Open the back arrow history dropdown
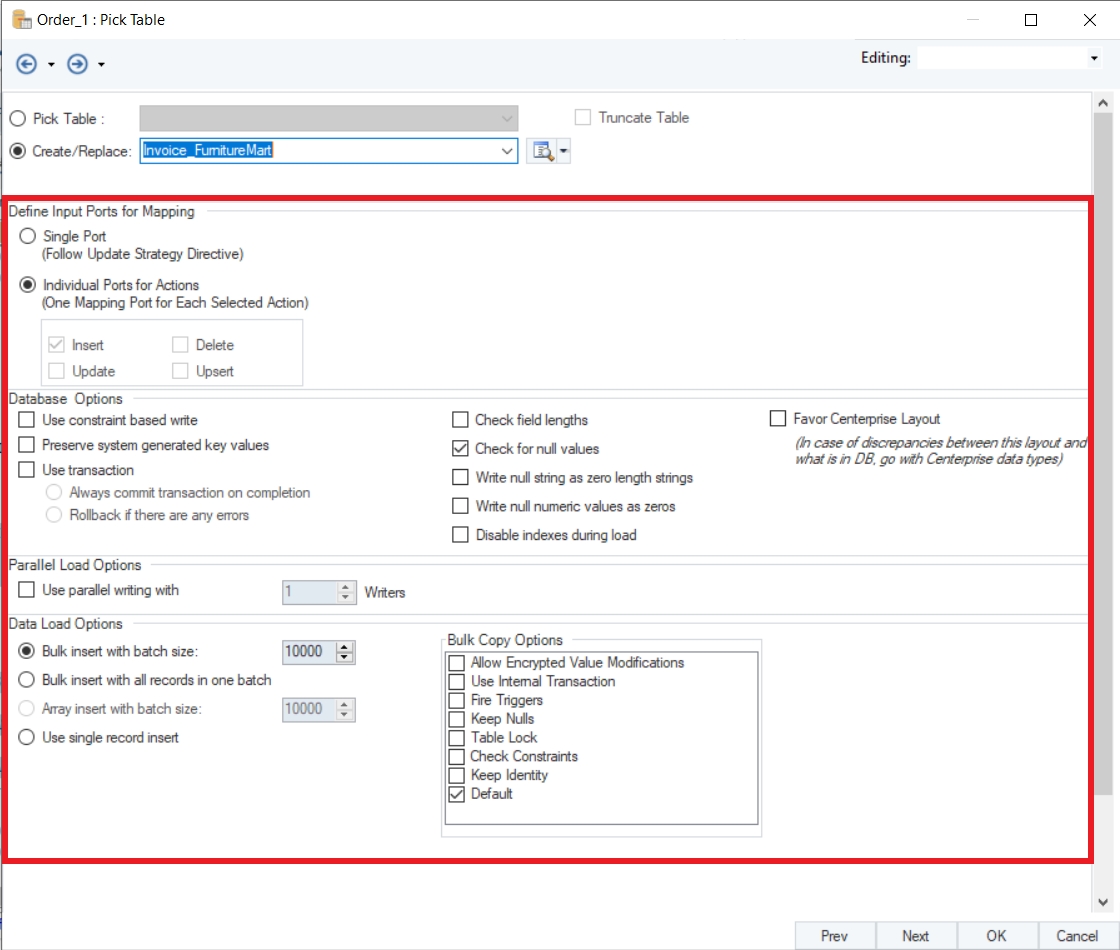 [x=51, y=65]
